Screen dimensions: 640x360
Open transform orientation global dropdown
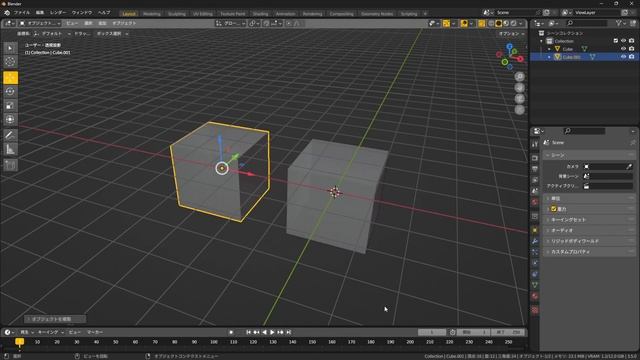[x=231, y=24]
